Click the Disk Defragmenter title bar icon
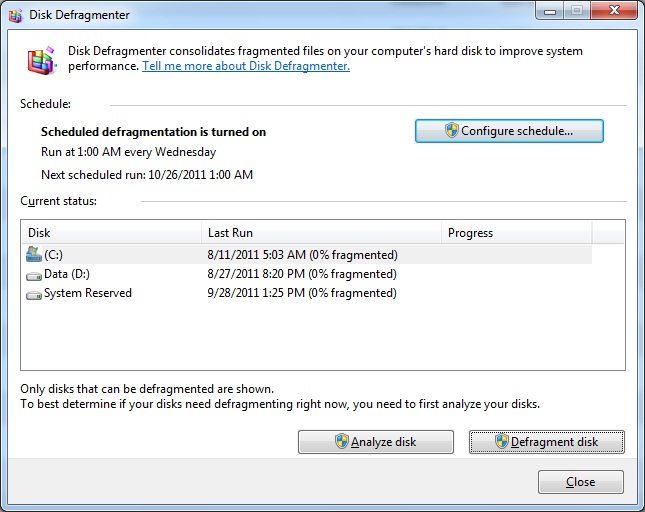 [x=15, y=16]
